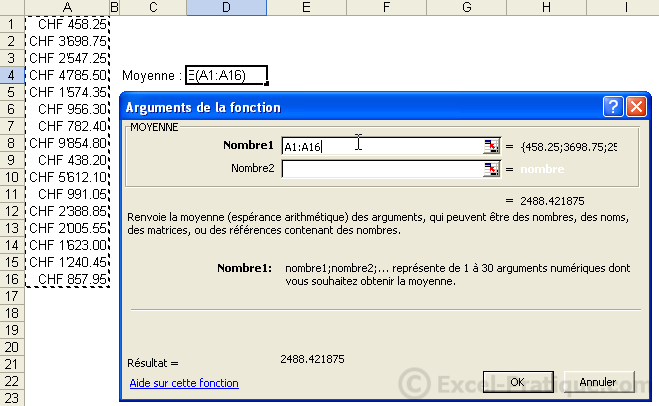Click cell with CHF 857.95
The height and width of the screenshot is (406, 659).
pyautogui.click(x=67, y=279)
